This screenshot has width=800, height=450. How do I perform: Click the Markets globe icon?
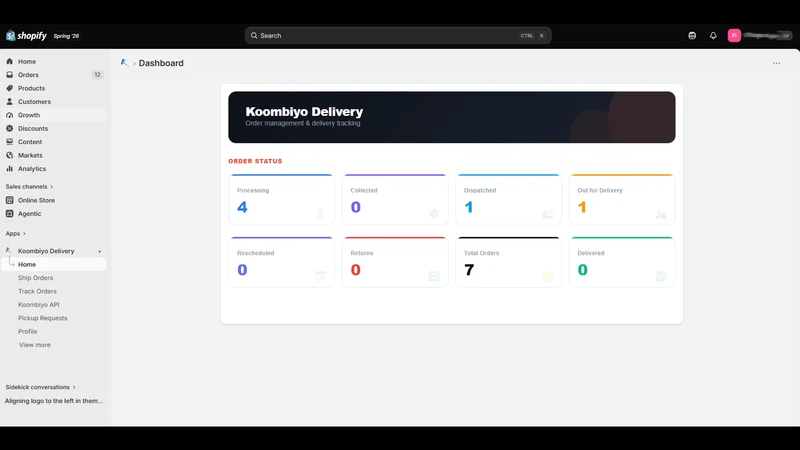9,155
